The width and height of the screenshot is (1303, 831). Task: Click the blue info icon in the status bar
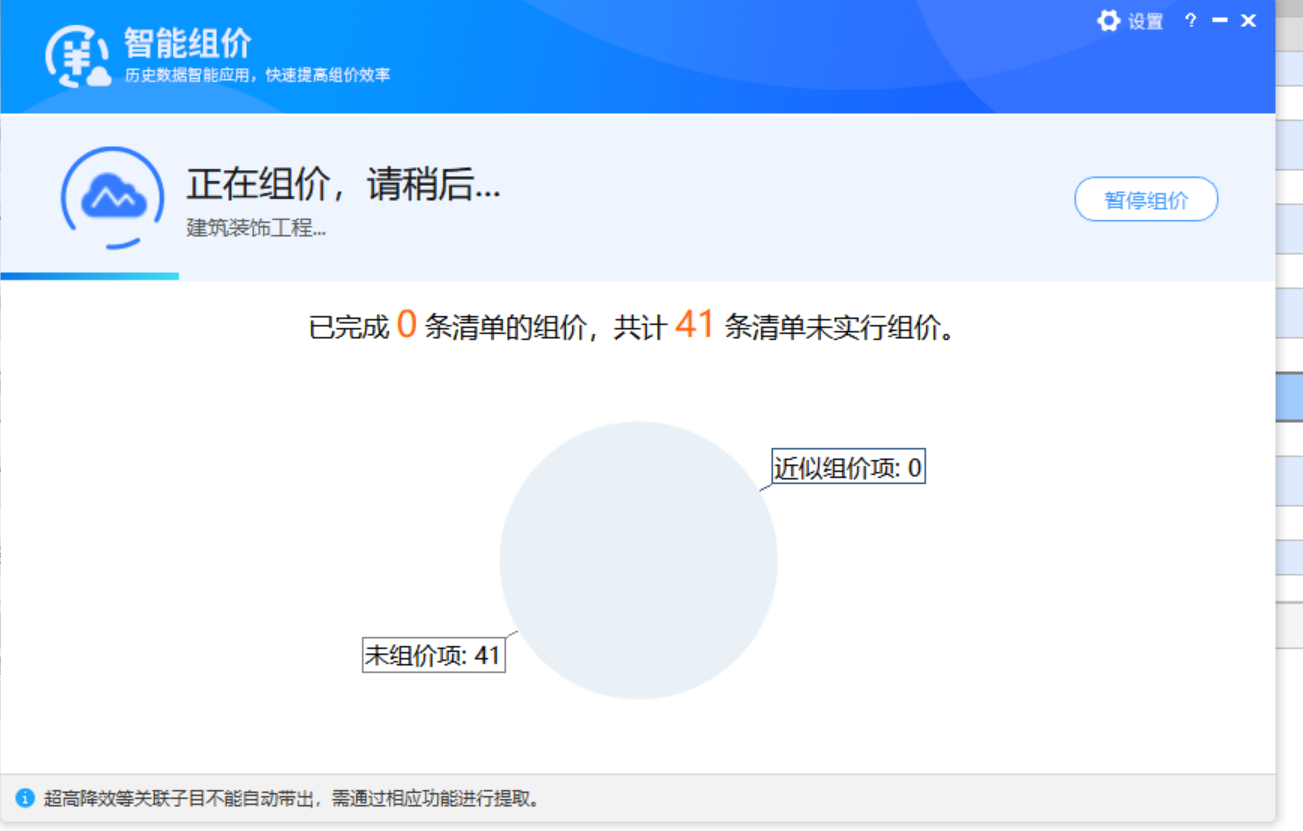[x=25, y=798]
